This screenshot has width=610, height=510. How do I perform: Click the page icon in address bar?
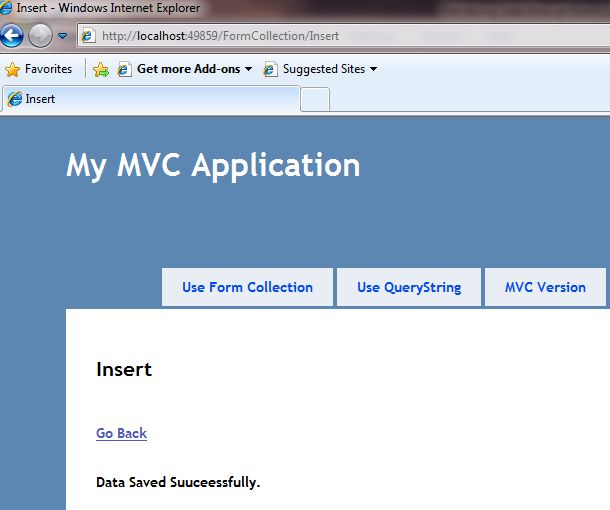tap(88, 36)
